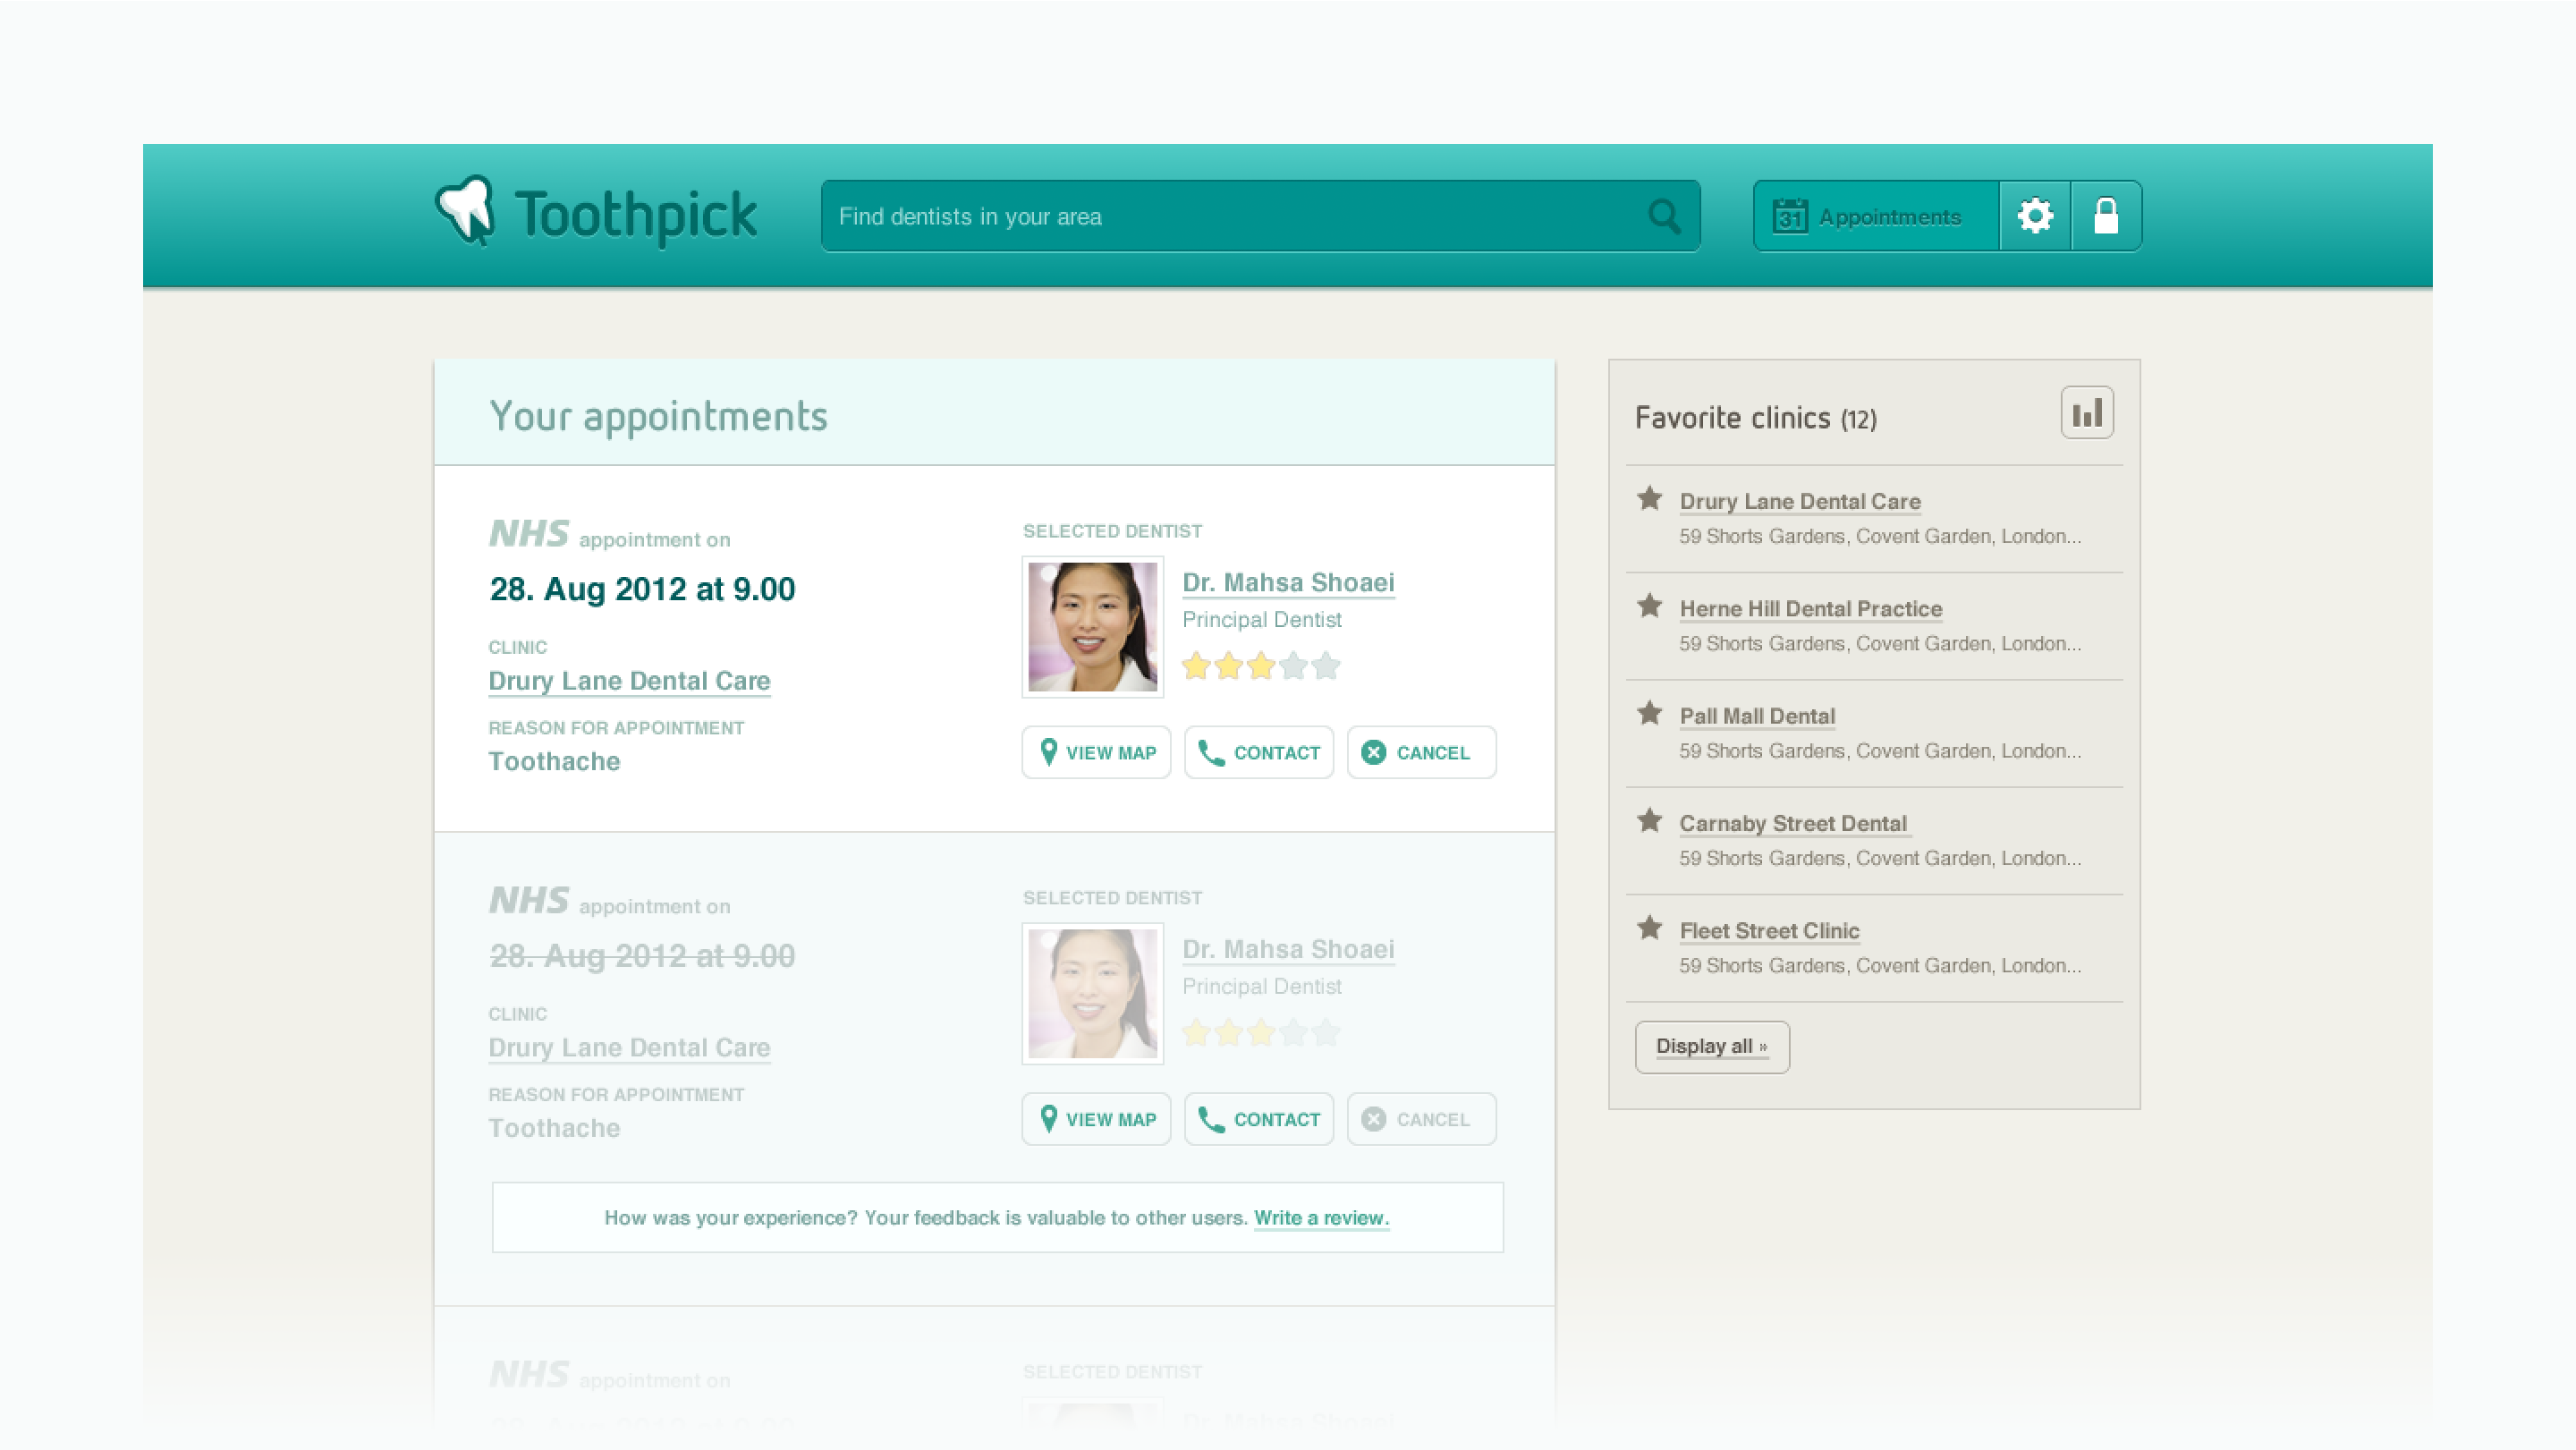Open Dr. Mahsa Shoaei profile link
This screenshot has height=1450, width=2576.
pos(1288,582)
